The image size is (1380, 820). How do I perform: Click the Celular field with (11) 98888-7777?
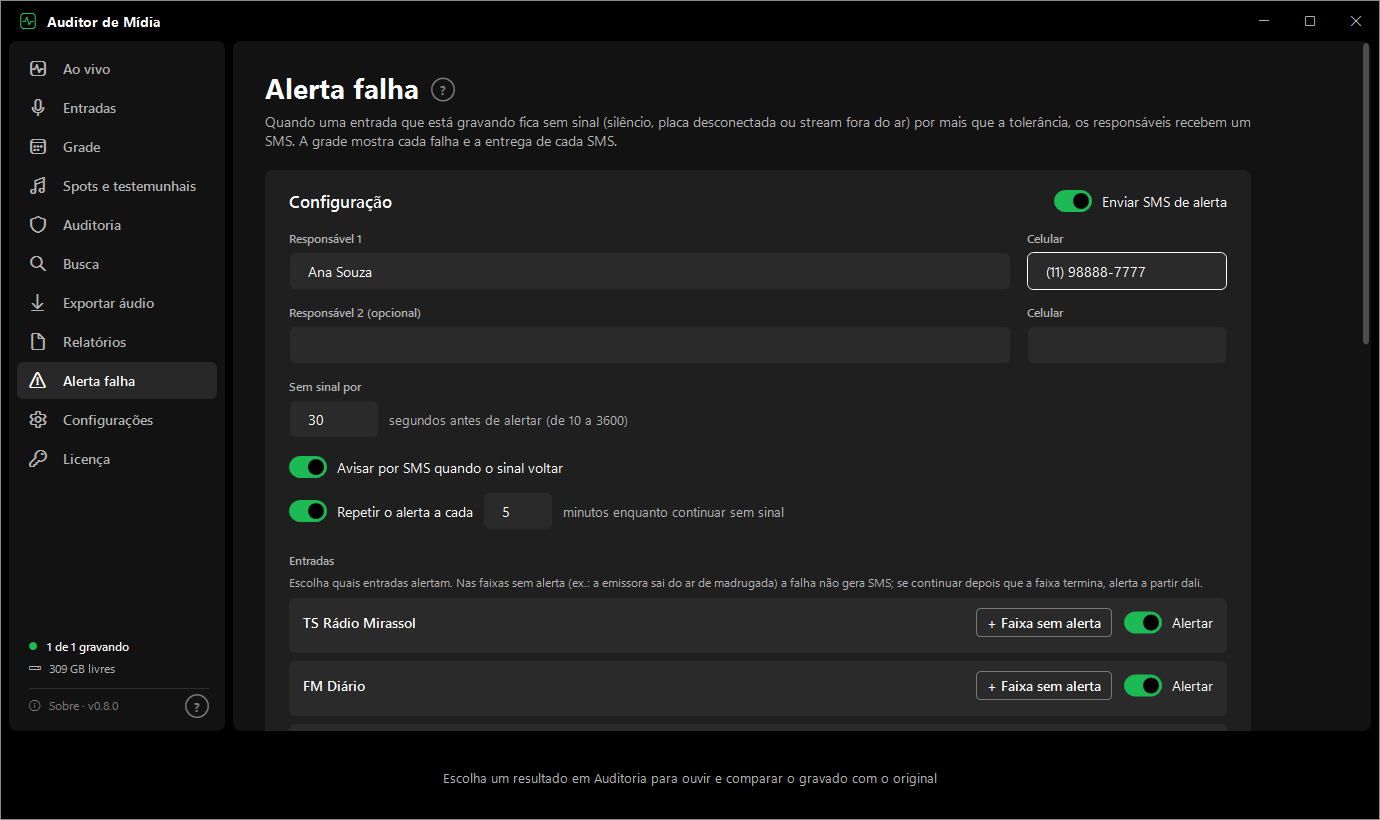tap(1127, 272)
